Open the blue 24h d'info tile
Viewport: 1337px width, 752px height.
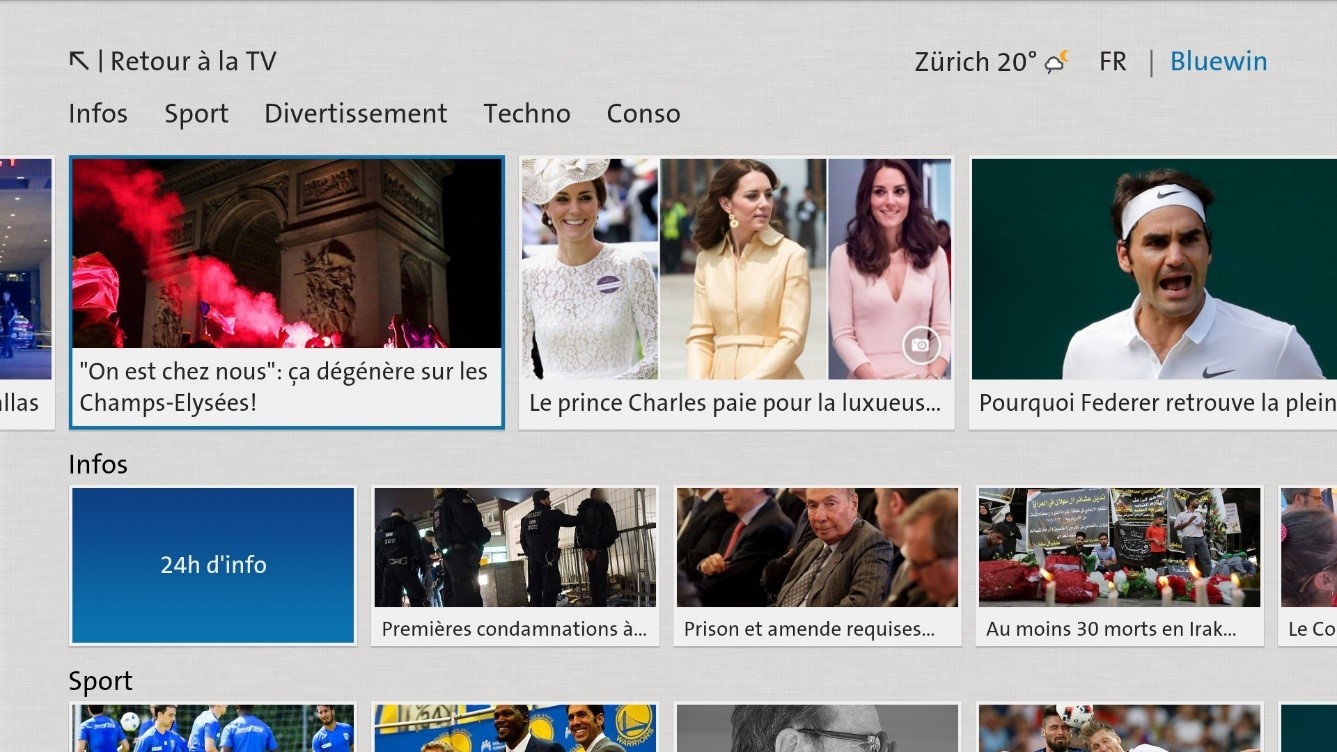[213, 565]
